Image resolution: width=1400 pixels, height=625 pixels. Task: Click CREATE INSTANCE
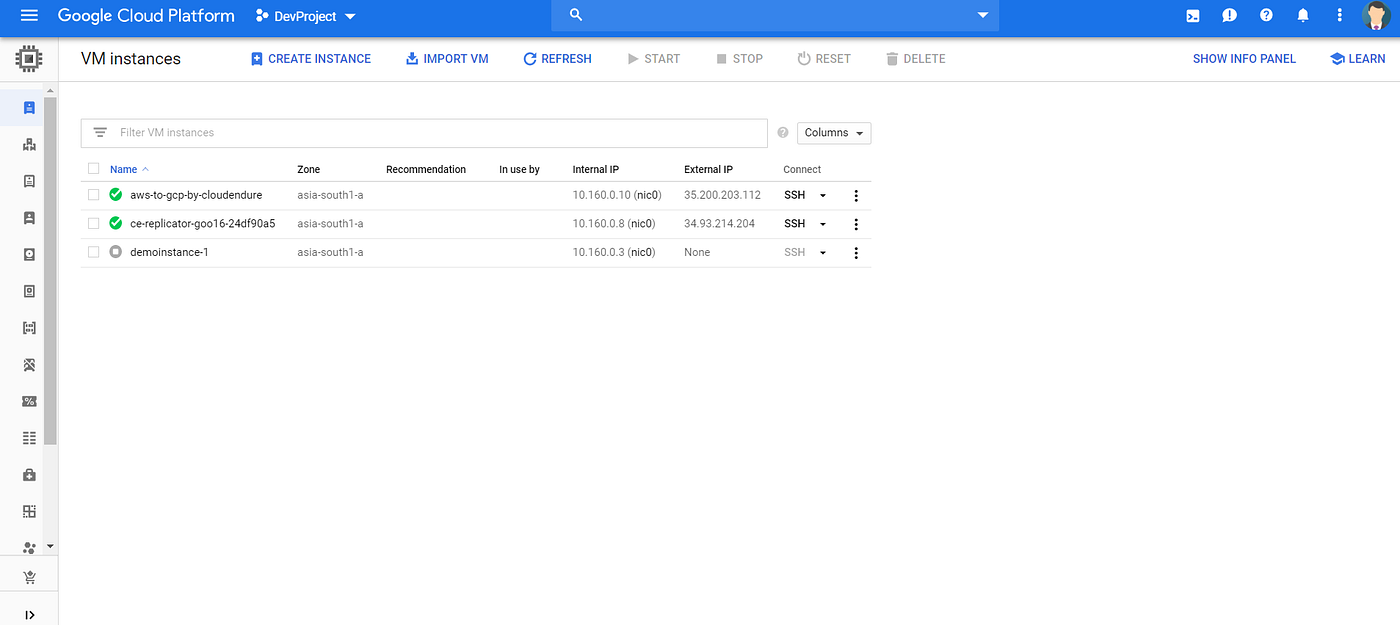click(310, 58)
